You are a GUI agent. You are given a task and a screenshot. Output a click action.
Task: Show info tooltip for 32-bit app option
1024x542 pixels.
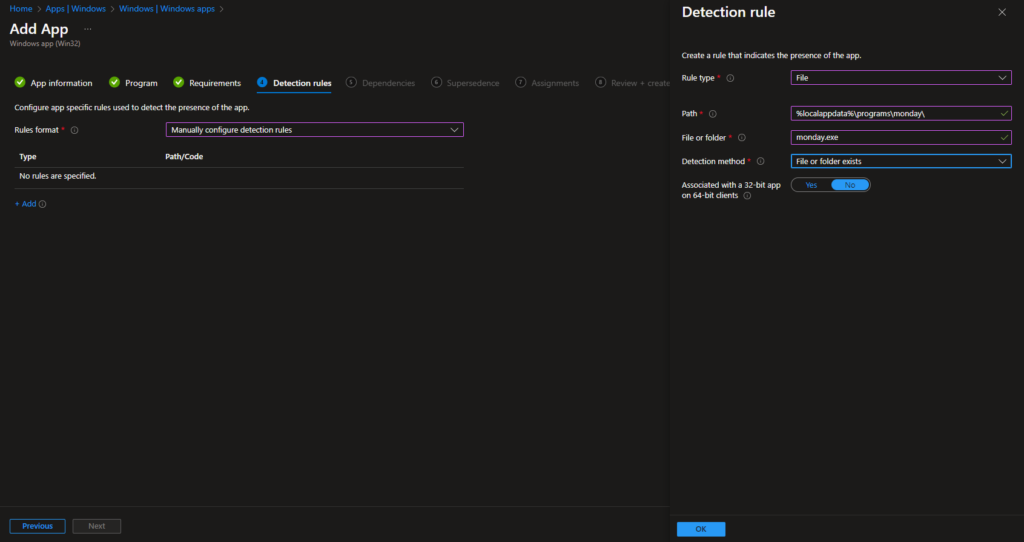click(x=747, y=196)
